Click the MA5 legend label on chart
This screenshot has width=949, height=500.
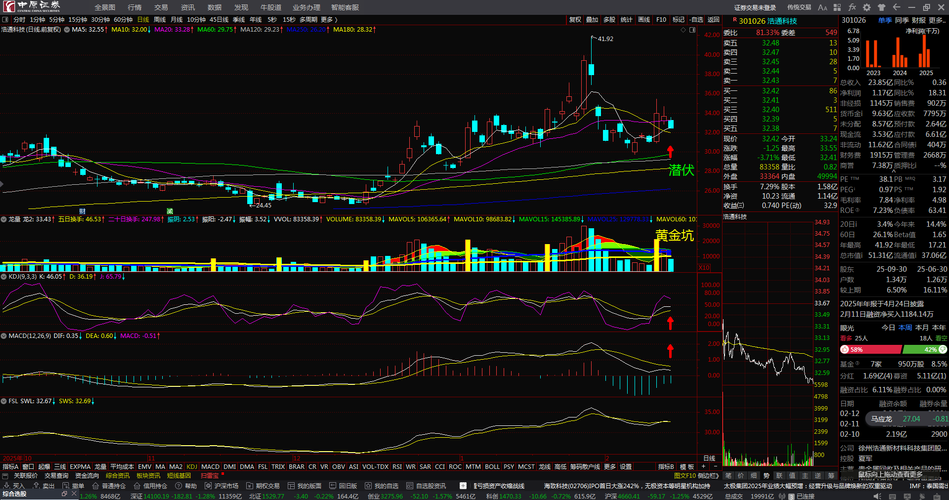tap(88, 29)
